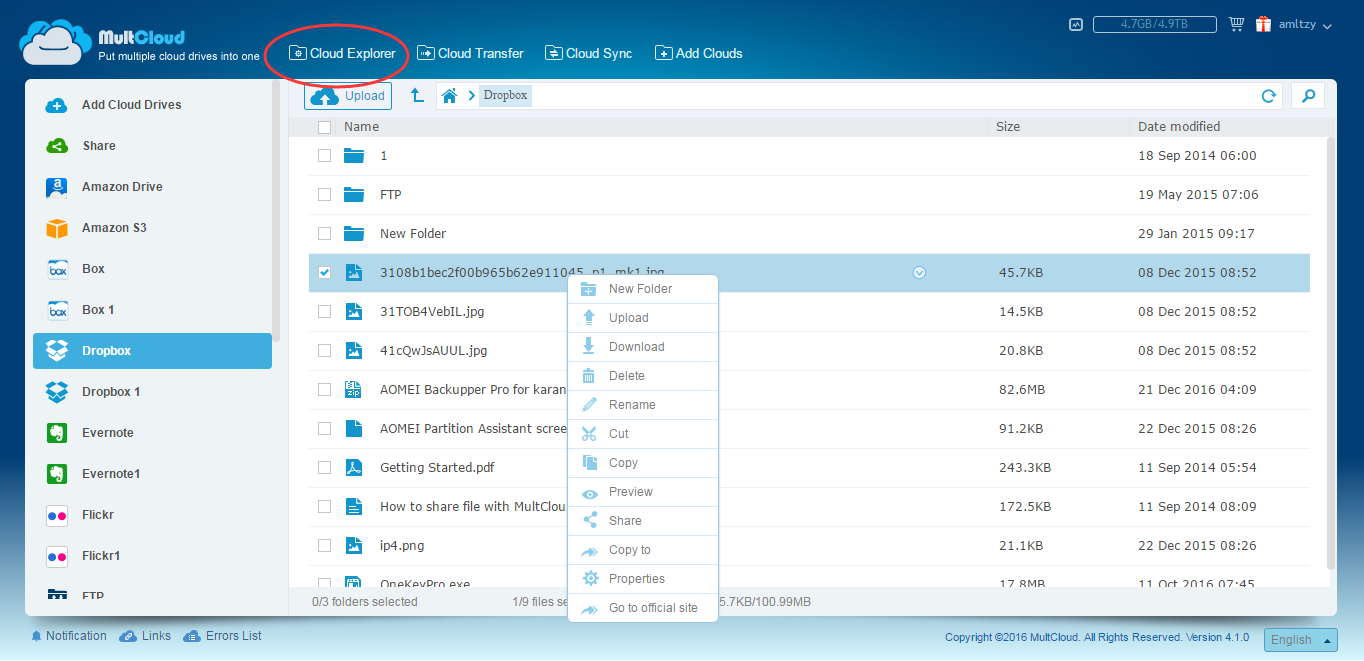Click the home icon in the breadcrumb
Viewport: 1364px width, 661px height.
pos(450,96)
